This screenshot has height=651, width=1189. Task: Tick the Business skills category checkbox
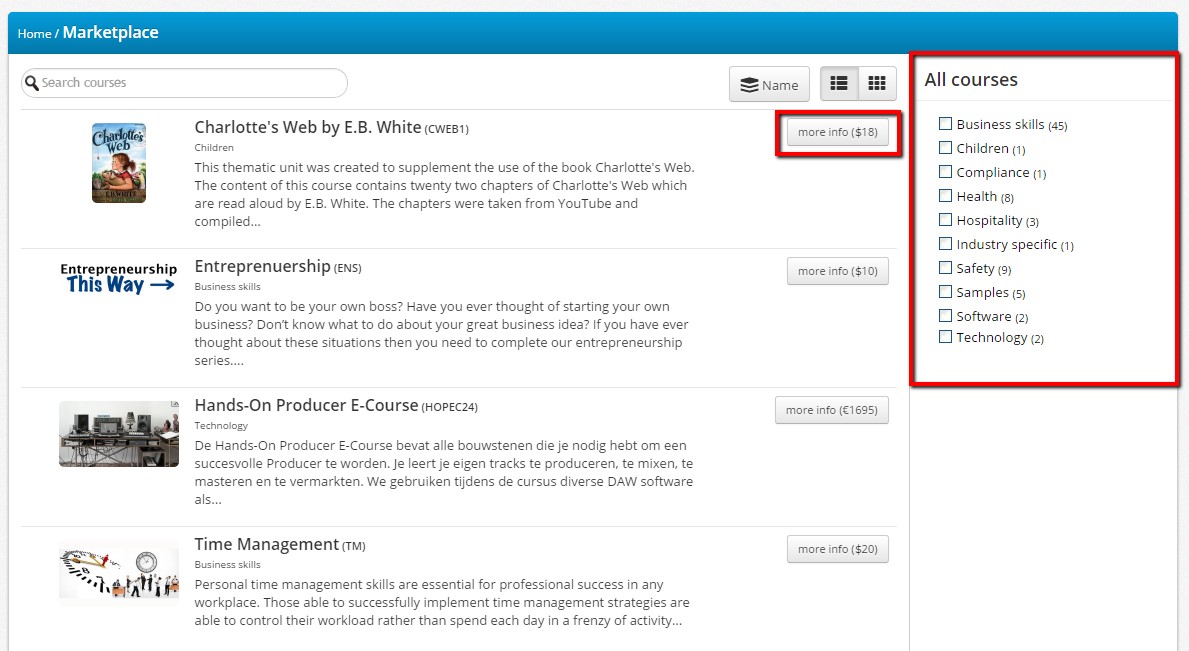tap(945, 124)
